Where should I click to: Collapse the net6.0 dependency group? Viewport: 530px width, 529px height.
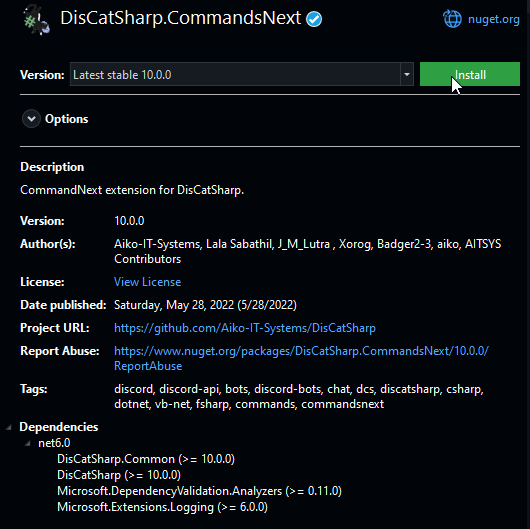[28, 443]
